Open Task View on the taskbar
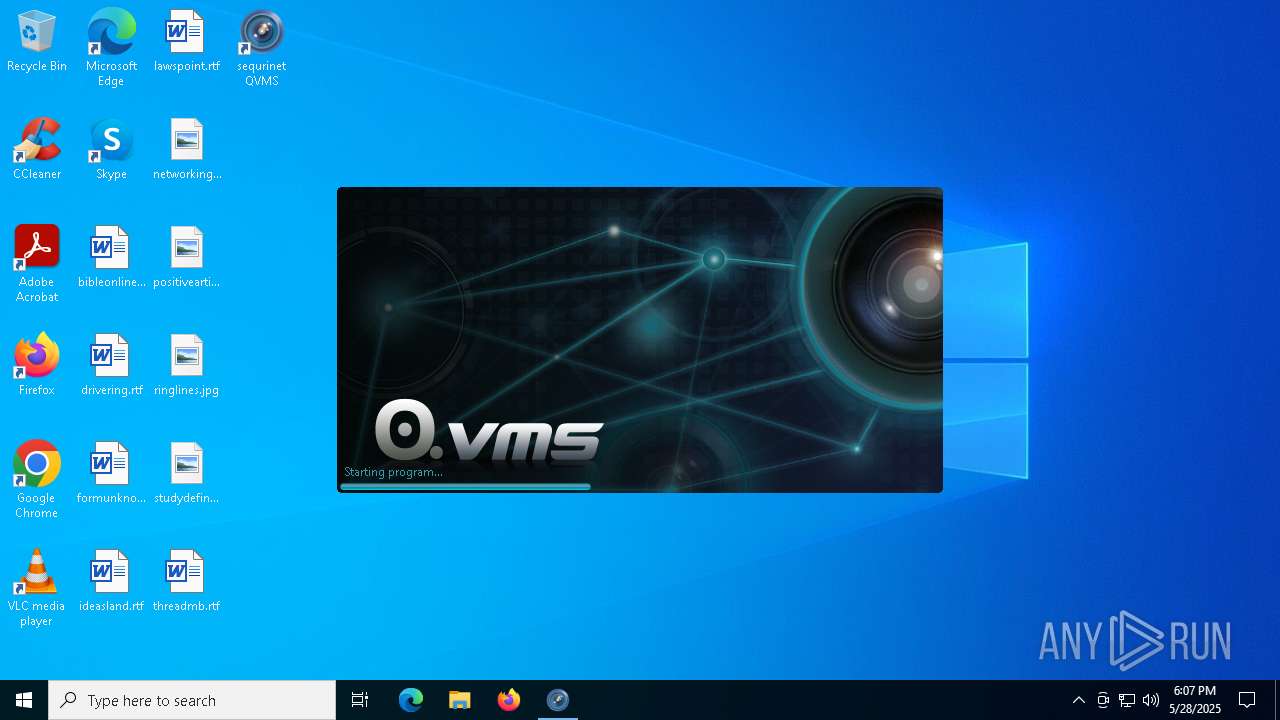The image size is (1280, 720). 360,700
